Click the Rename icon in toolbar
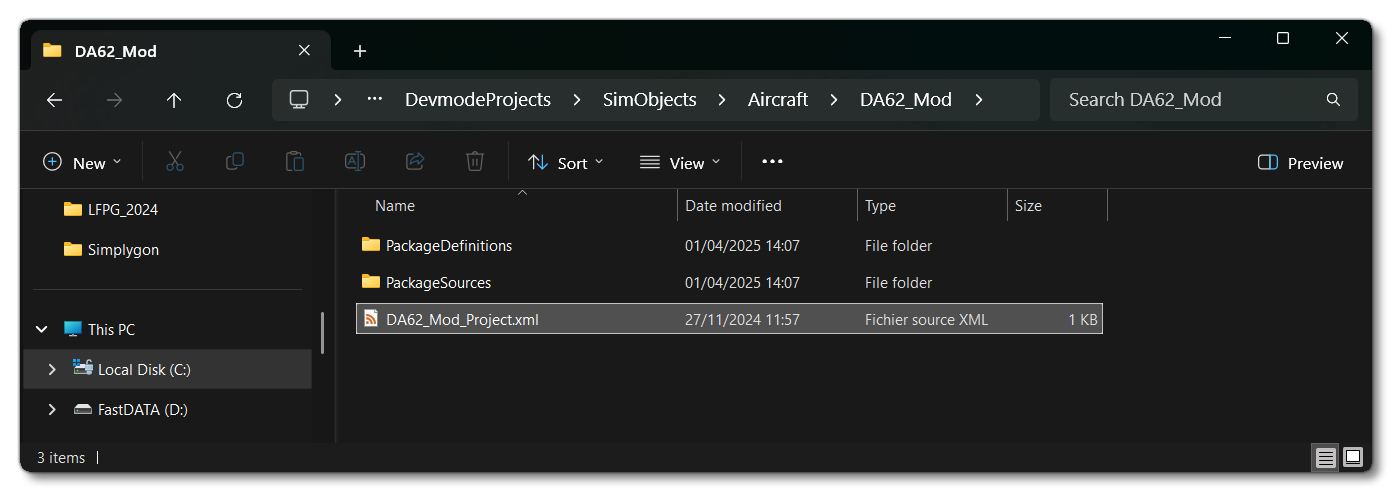This screenshot has height=492, width=1392. (355, 162)
